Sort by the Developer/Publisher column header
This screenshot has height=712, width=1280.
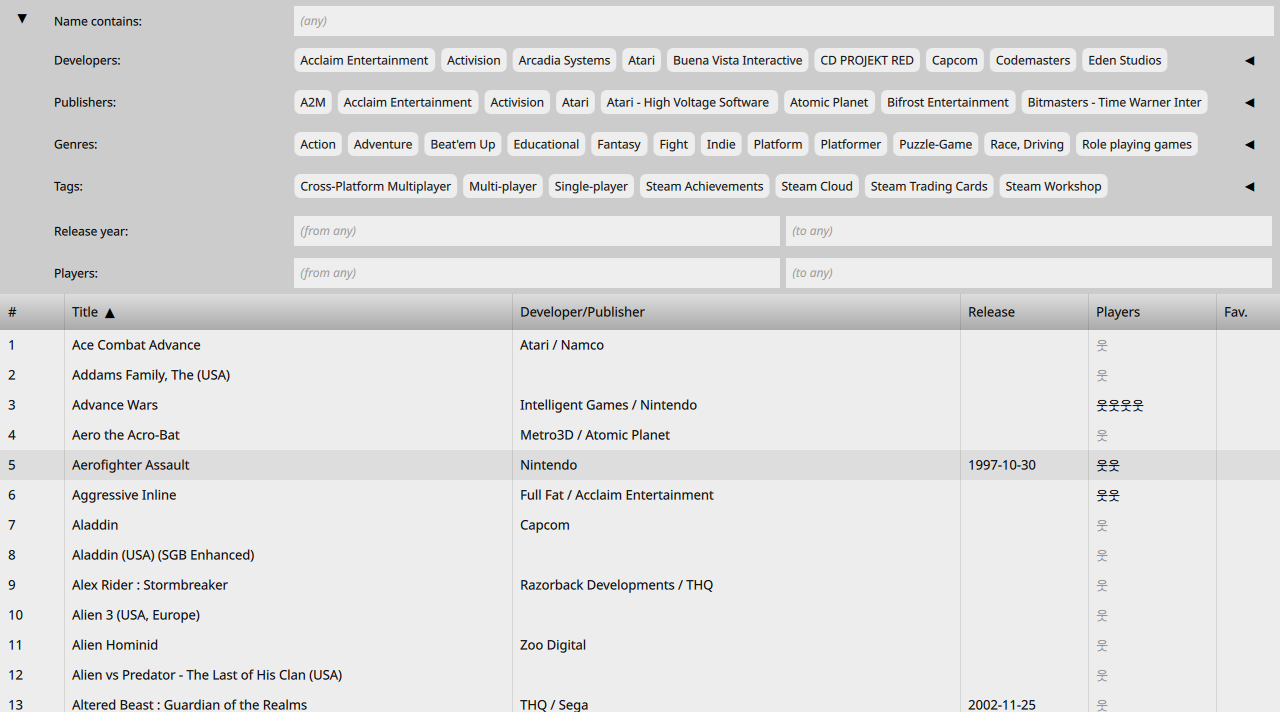click(x=736, y=312)
